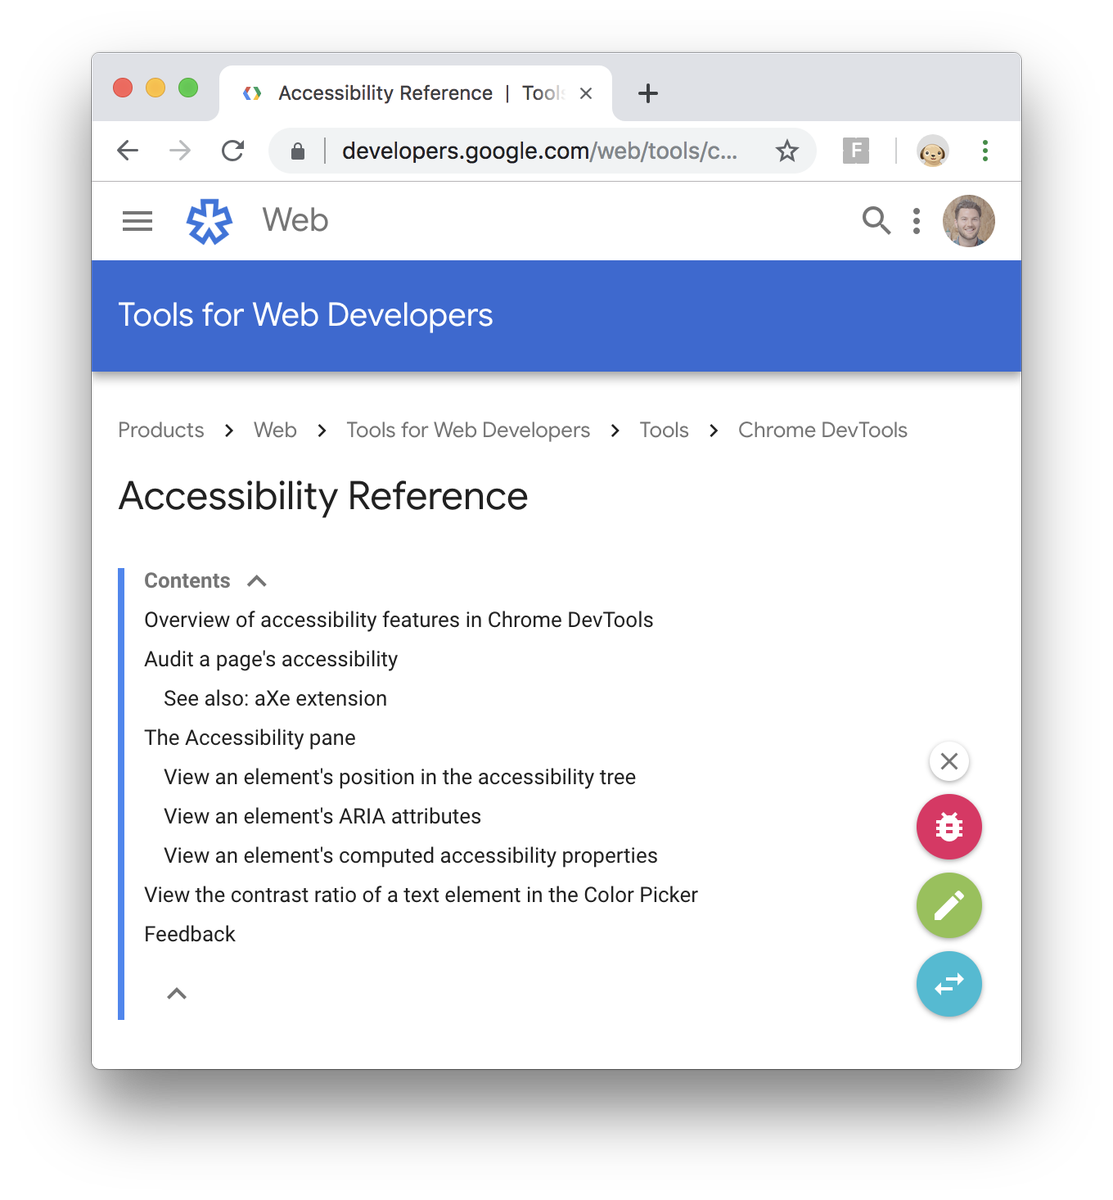This screenshot has height=1200, width=1113.
Task: Close the floating action buttons
Action: click(x=949, y=762)
